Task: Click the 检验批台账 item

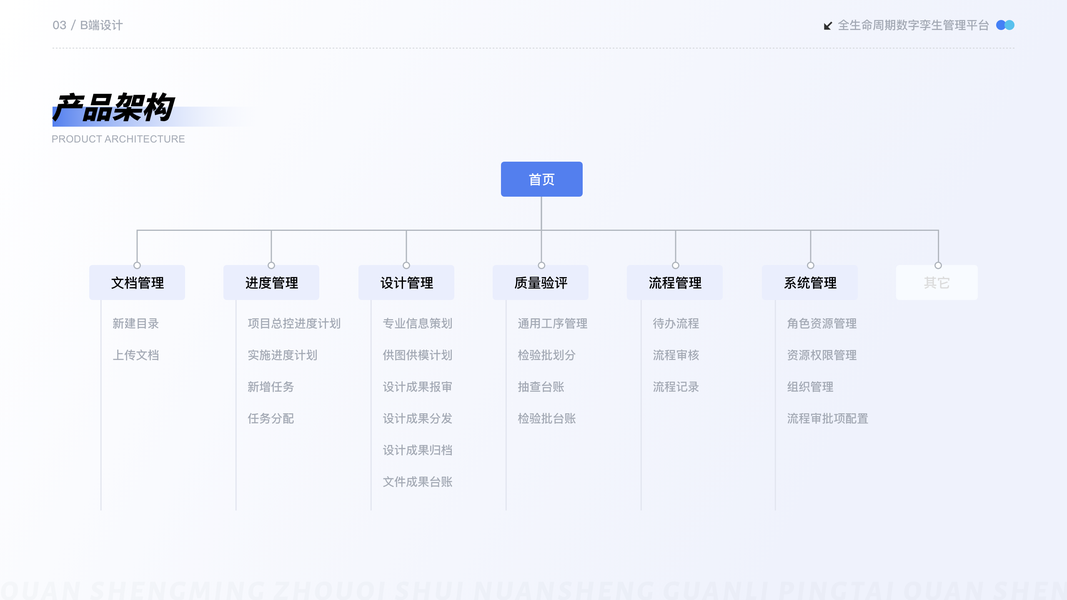Action: (546, 418)
